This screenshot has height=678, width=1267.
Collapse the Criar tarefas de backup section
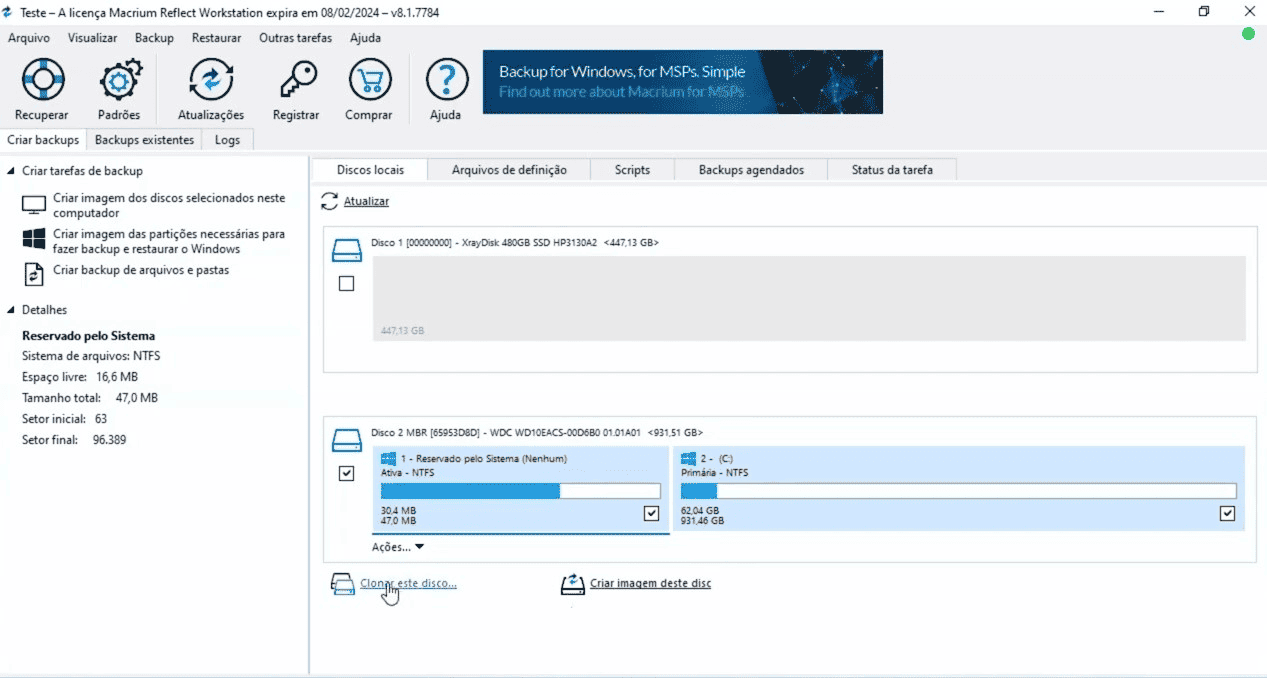click(11, 171)
